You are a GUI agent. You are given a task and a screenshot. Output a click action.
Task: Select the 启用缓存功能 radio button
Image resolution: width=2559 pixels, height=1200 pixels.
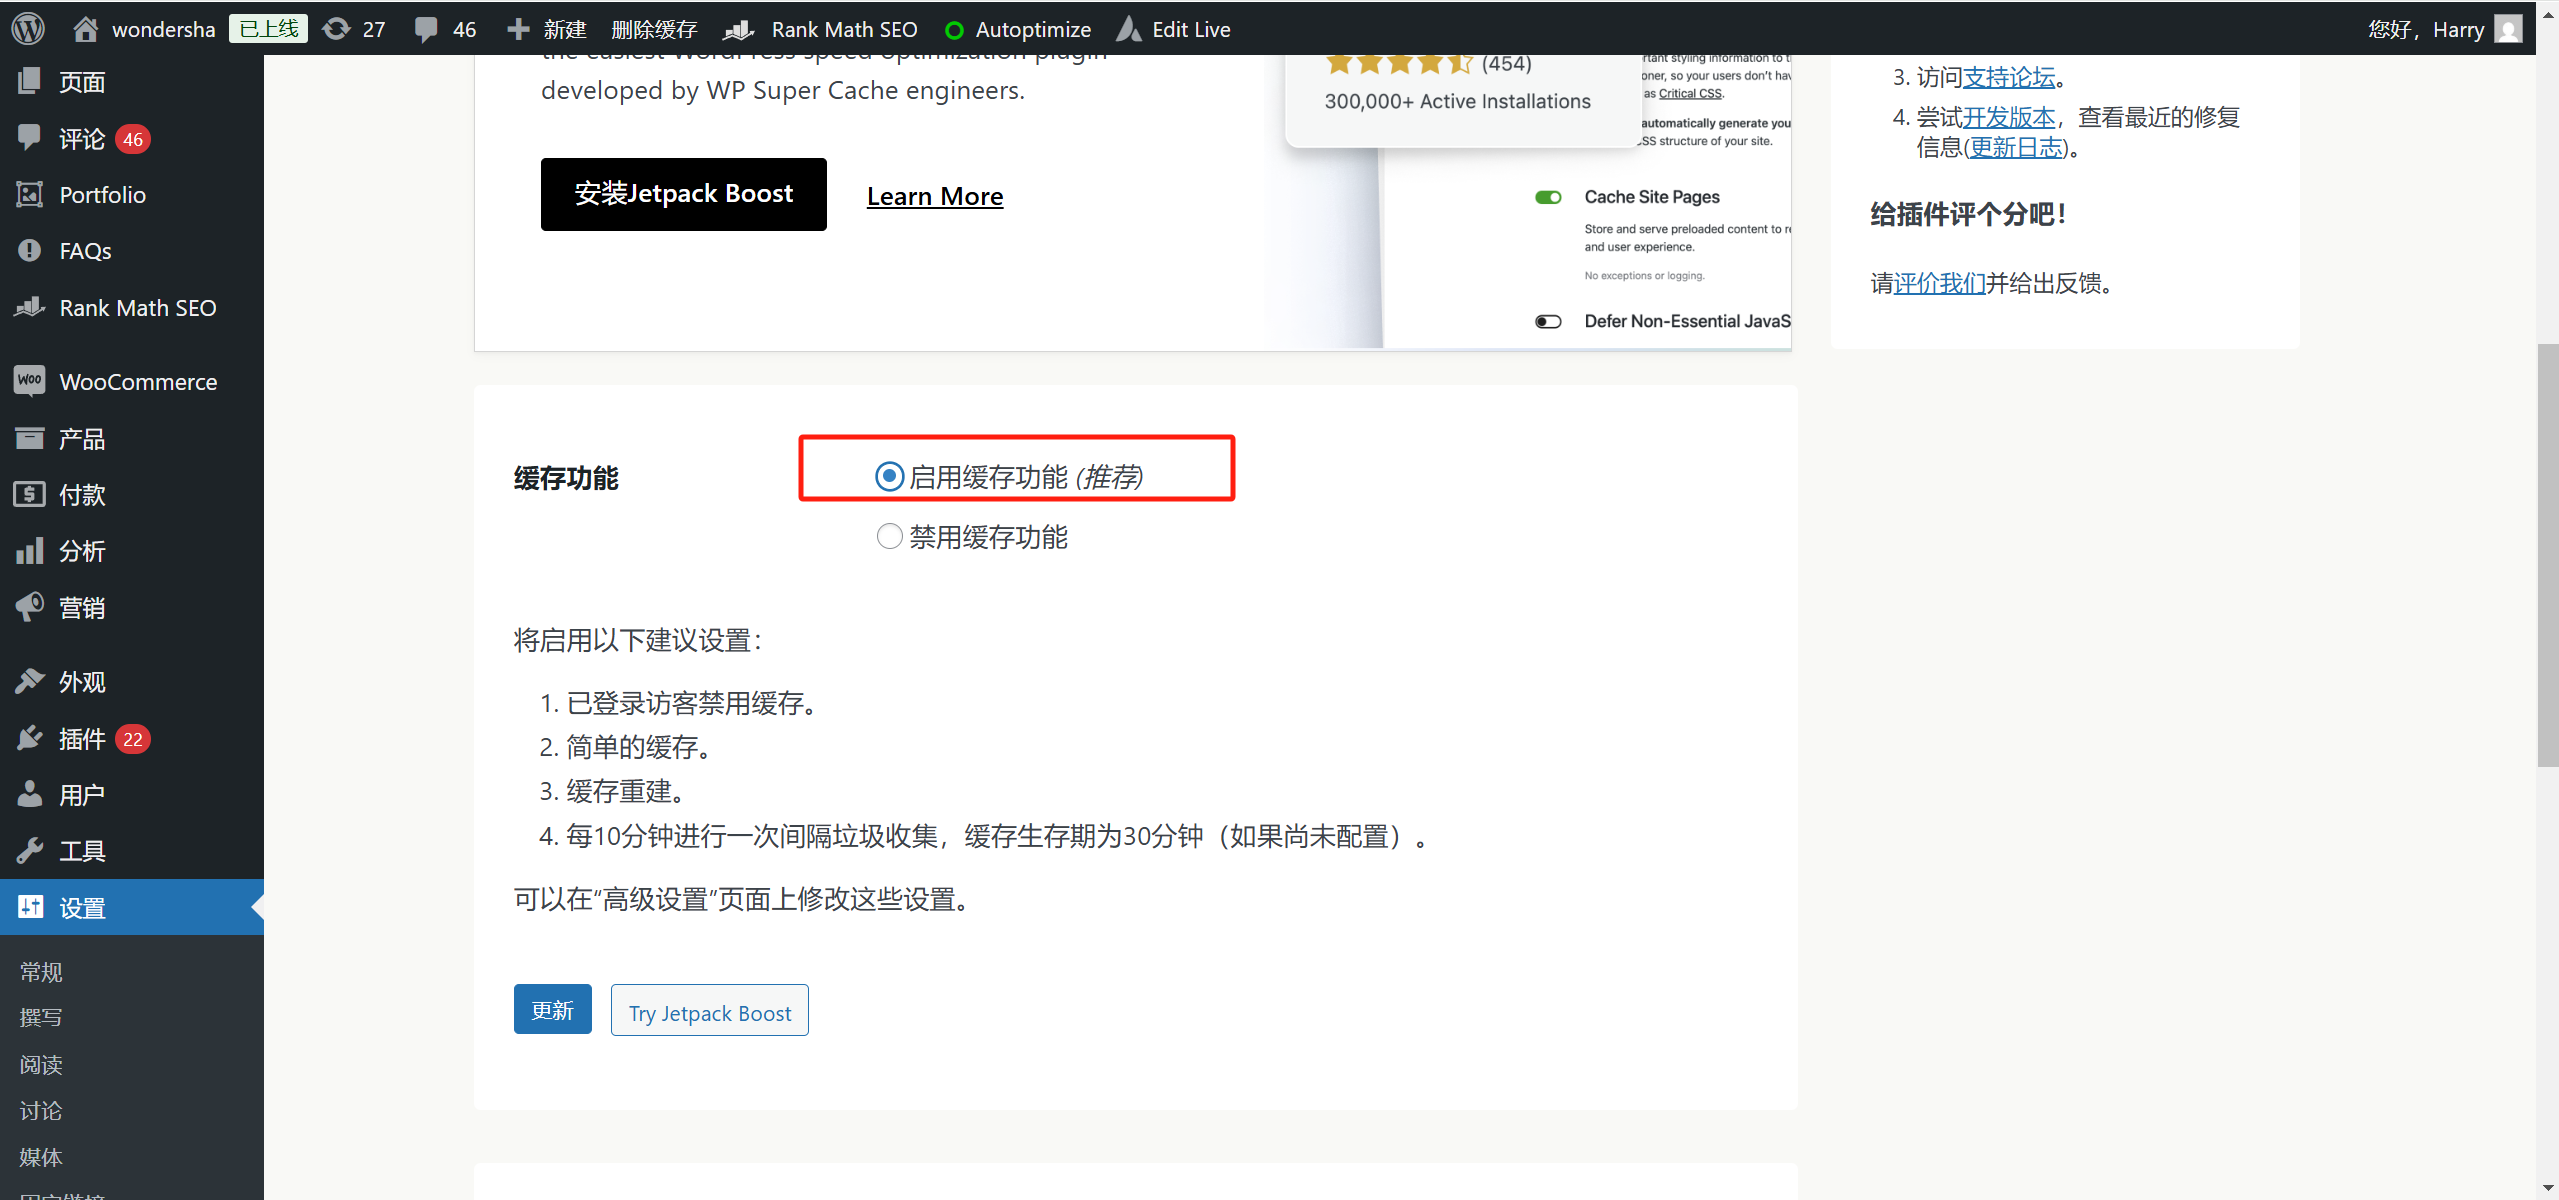[889, 476]
